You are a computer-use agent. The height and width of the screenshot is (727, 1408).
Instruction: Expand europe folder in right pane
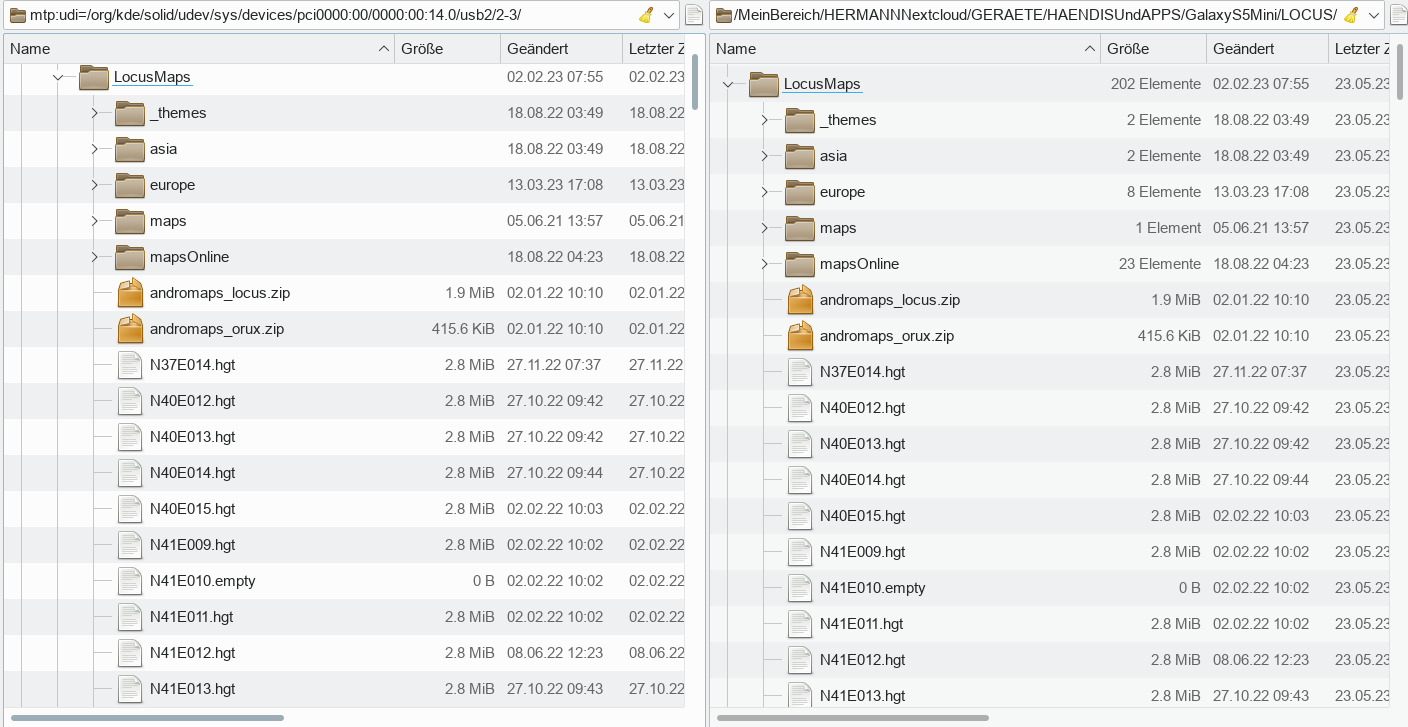coord(764,192)
